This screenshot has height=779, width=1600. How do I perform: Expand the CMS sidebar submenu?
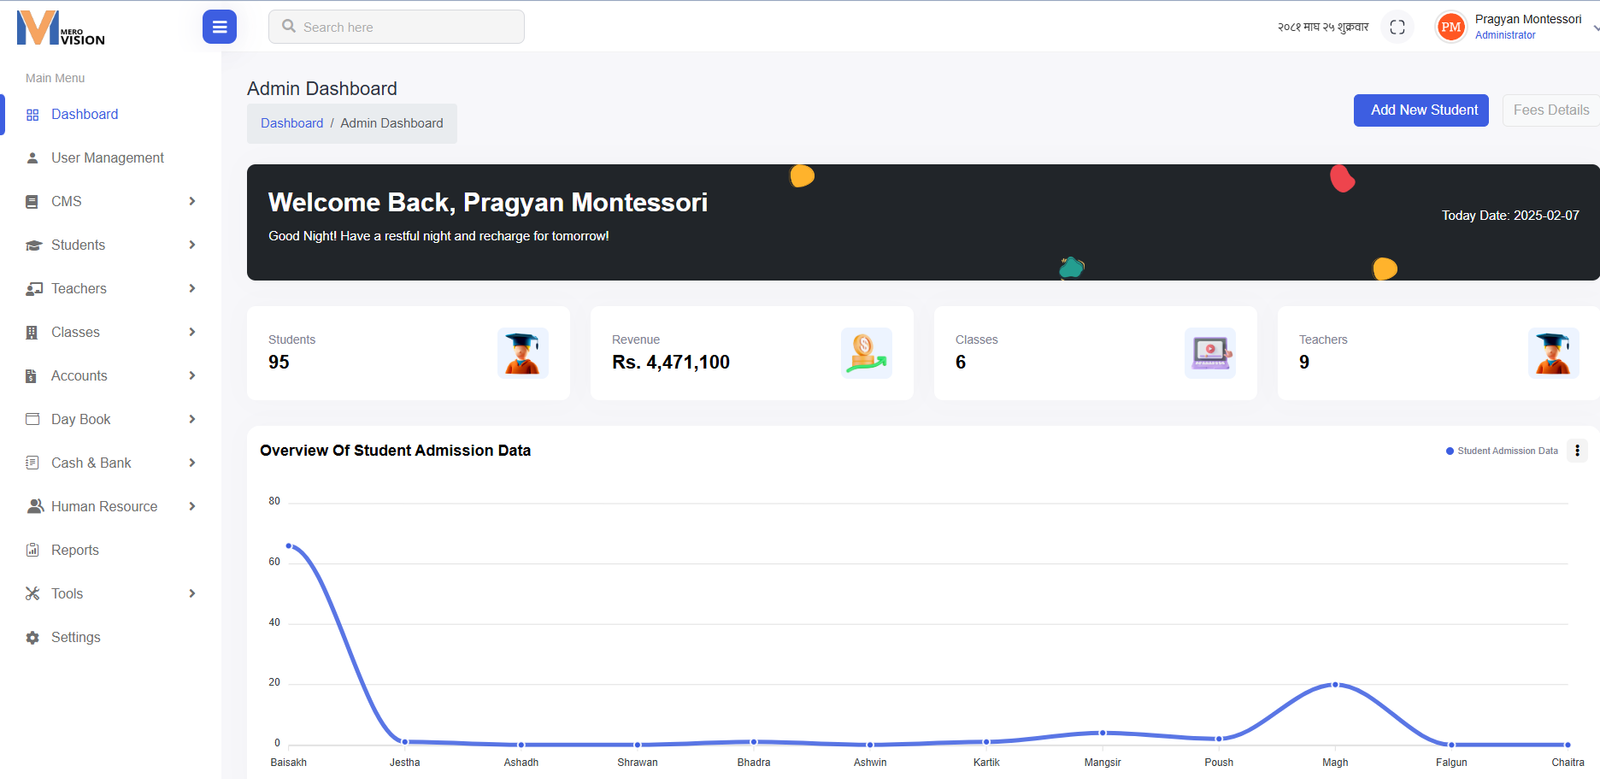pyautogui.click(x=110, y=201)
